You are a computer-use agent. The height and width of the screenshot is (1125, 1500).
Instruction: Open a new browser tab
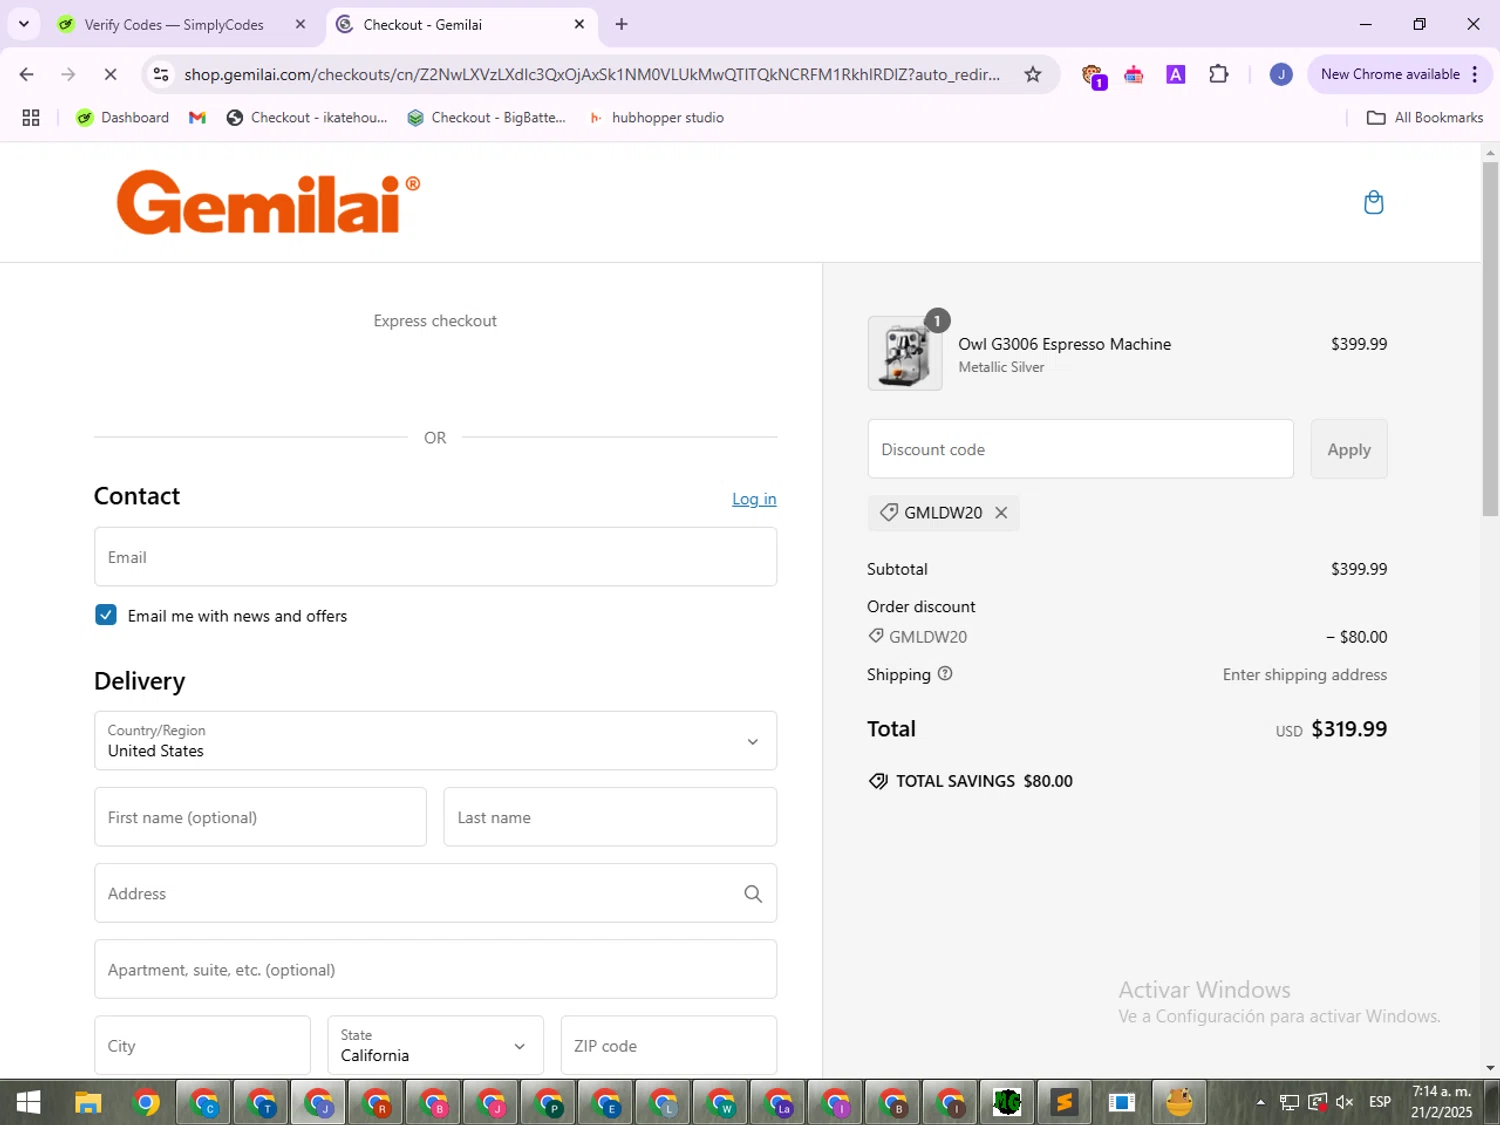coord(622,24)
